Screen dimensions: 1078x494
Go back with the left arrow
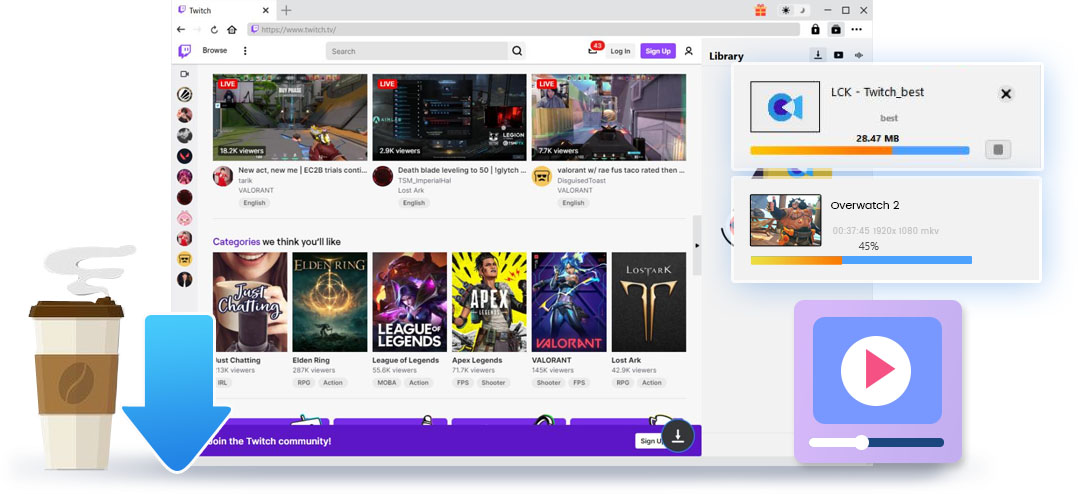[x=181, y=30]
